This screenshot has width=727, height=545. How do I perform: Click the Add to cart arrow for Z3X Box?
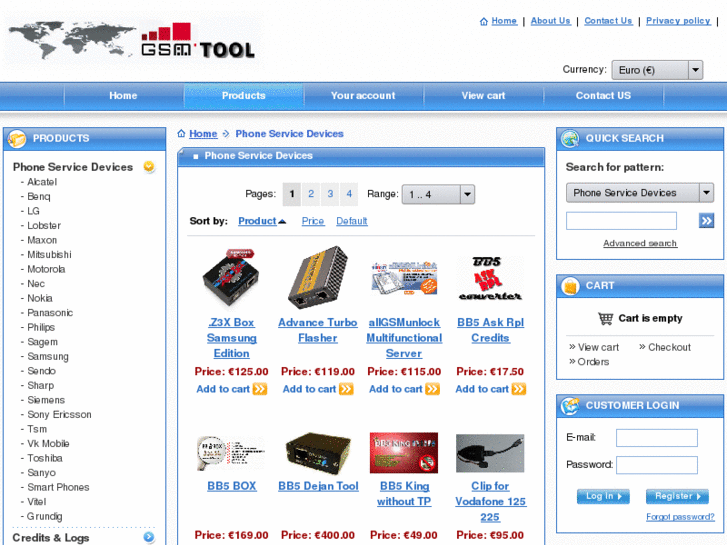point(260,389)
